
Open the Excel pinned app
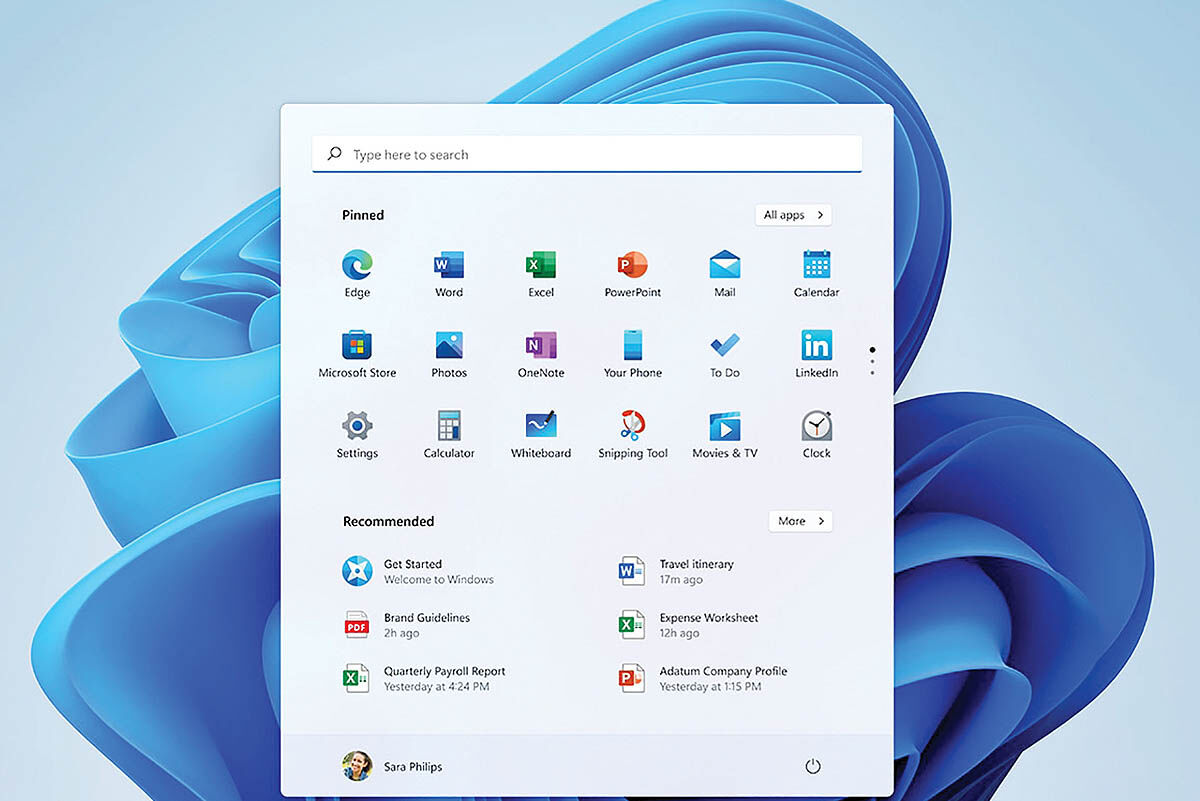(541, 273)
